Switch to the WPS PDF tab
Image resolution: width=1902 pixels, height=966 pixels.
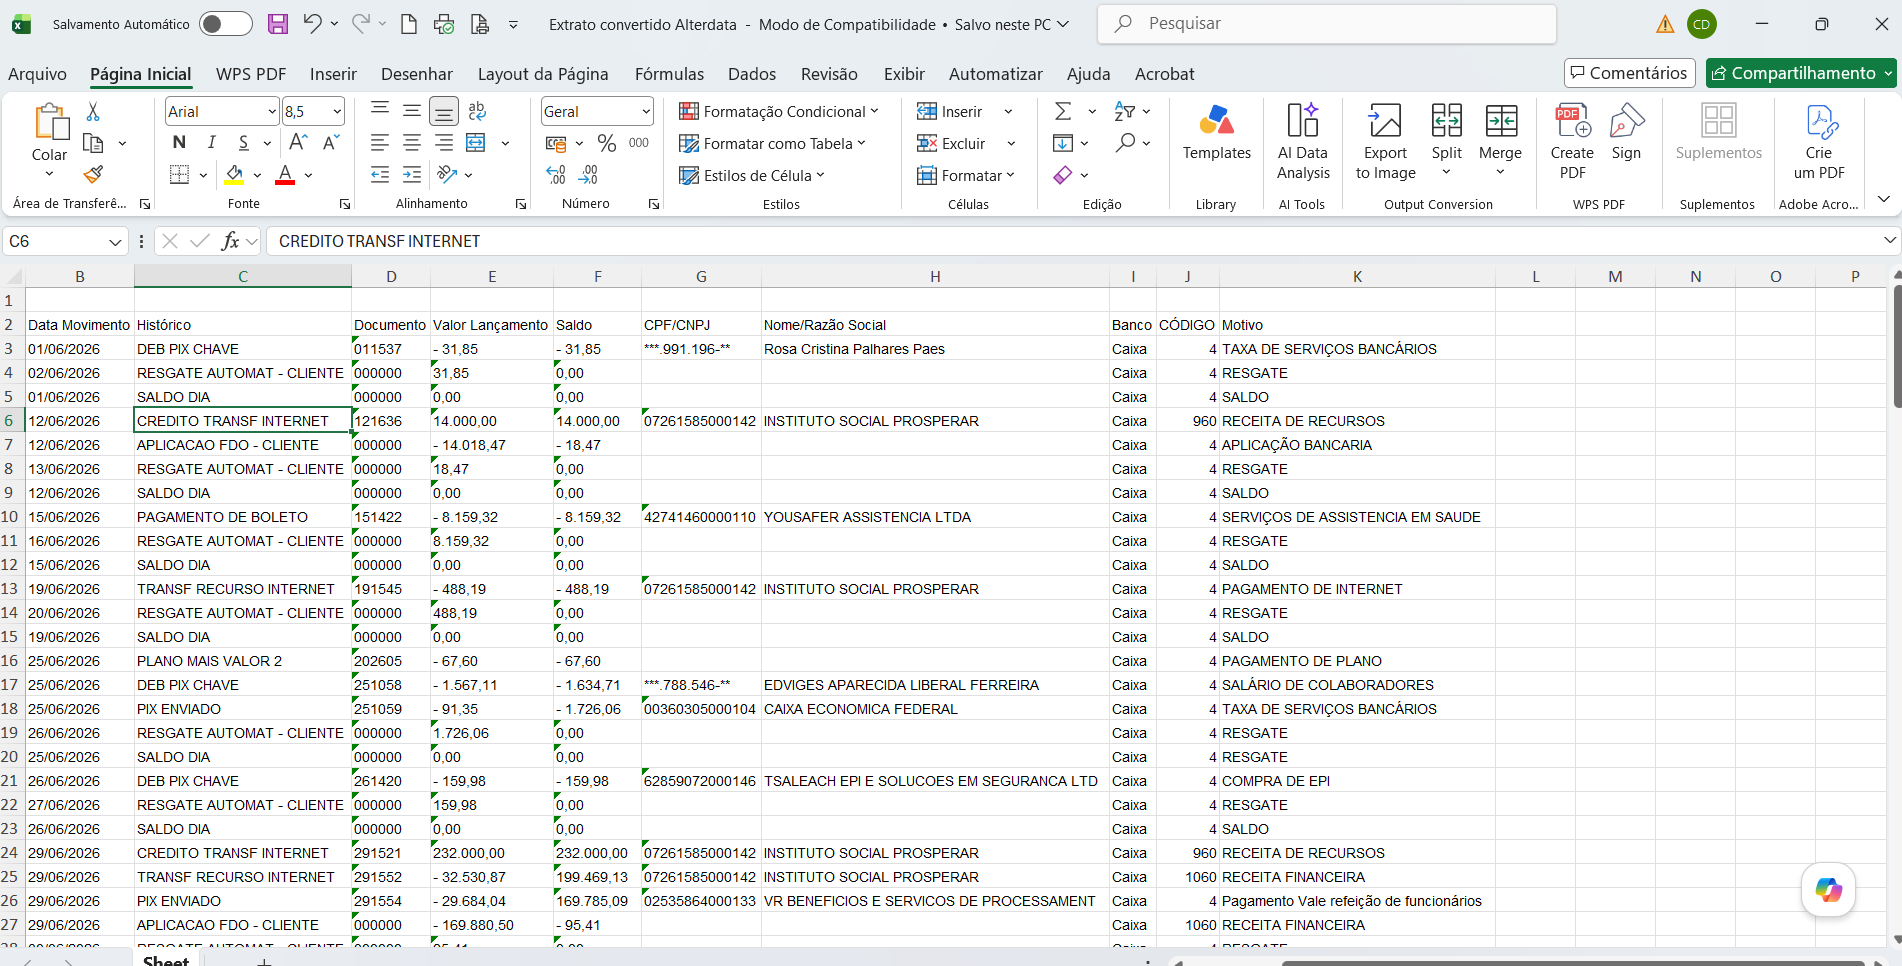coord(251,73)
